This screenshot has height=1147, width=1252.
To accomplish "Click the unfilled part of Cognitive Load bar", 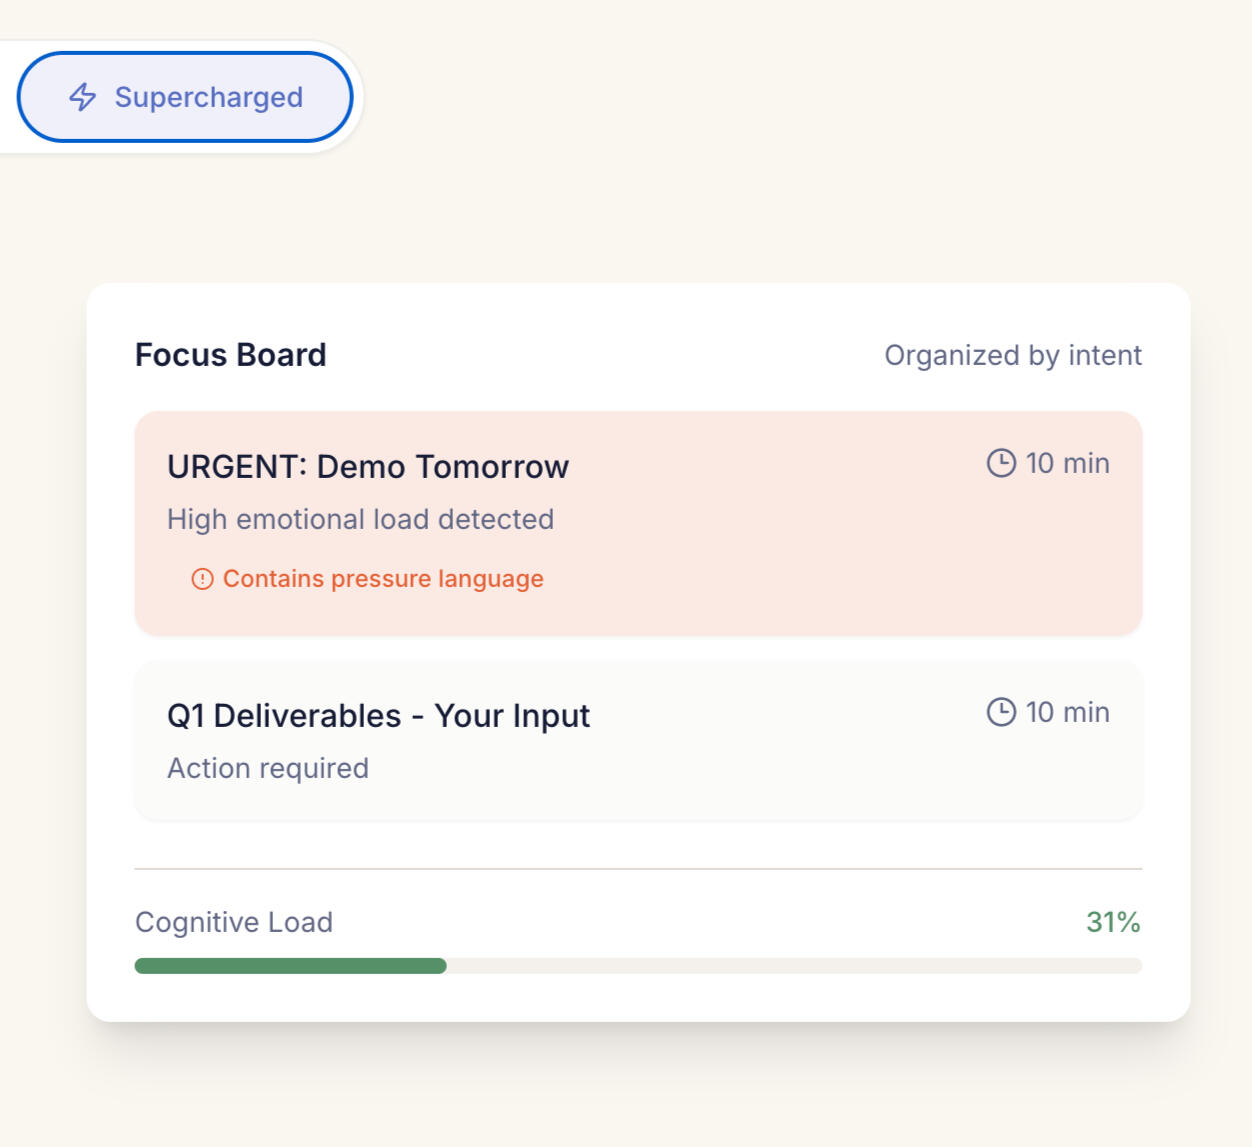I will click(x=790, y=966).
